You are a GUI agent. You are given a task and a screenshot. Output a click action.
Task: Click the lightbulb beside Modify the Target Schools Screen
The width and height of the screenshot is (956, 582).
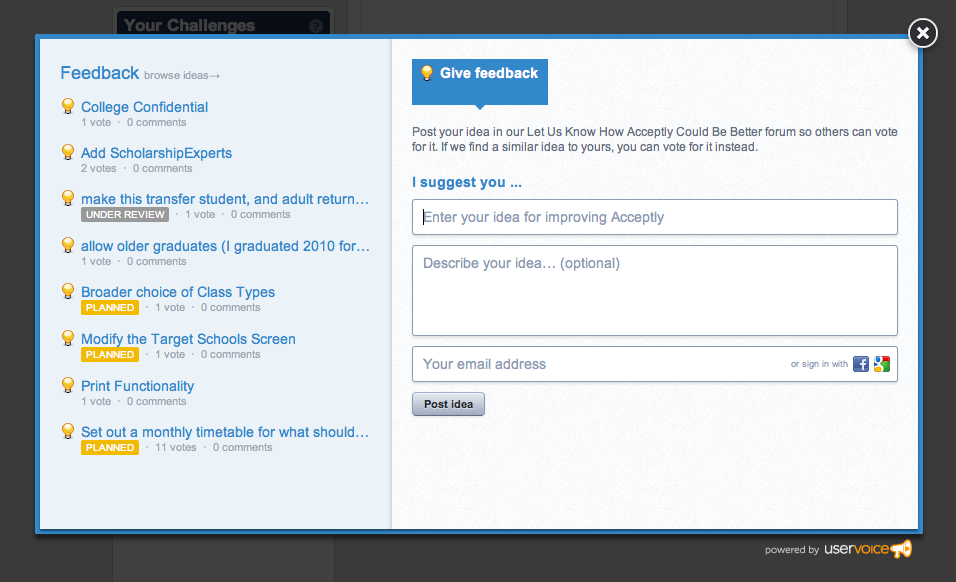click(x=68, y=338)
